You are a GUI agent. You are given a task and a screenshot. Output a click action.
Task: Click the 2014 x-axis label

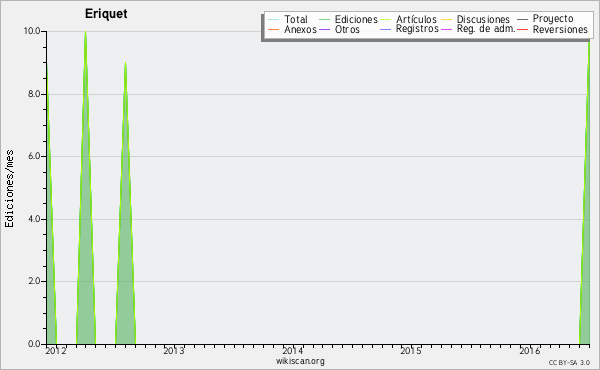(x=293, y=350)
